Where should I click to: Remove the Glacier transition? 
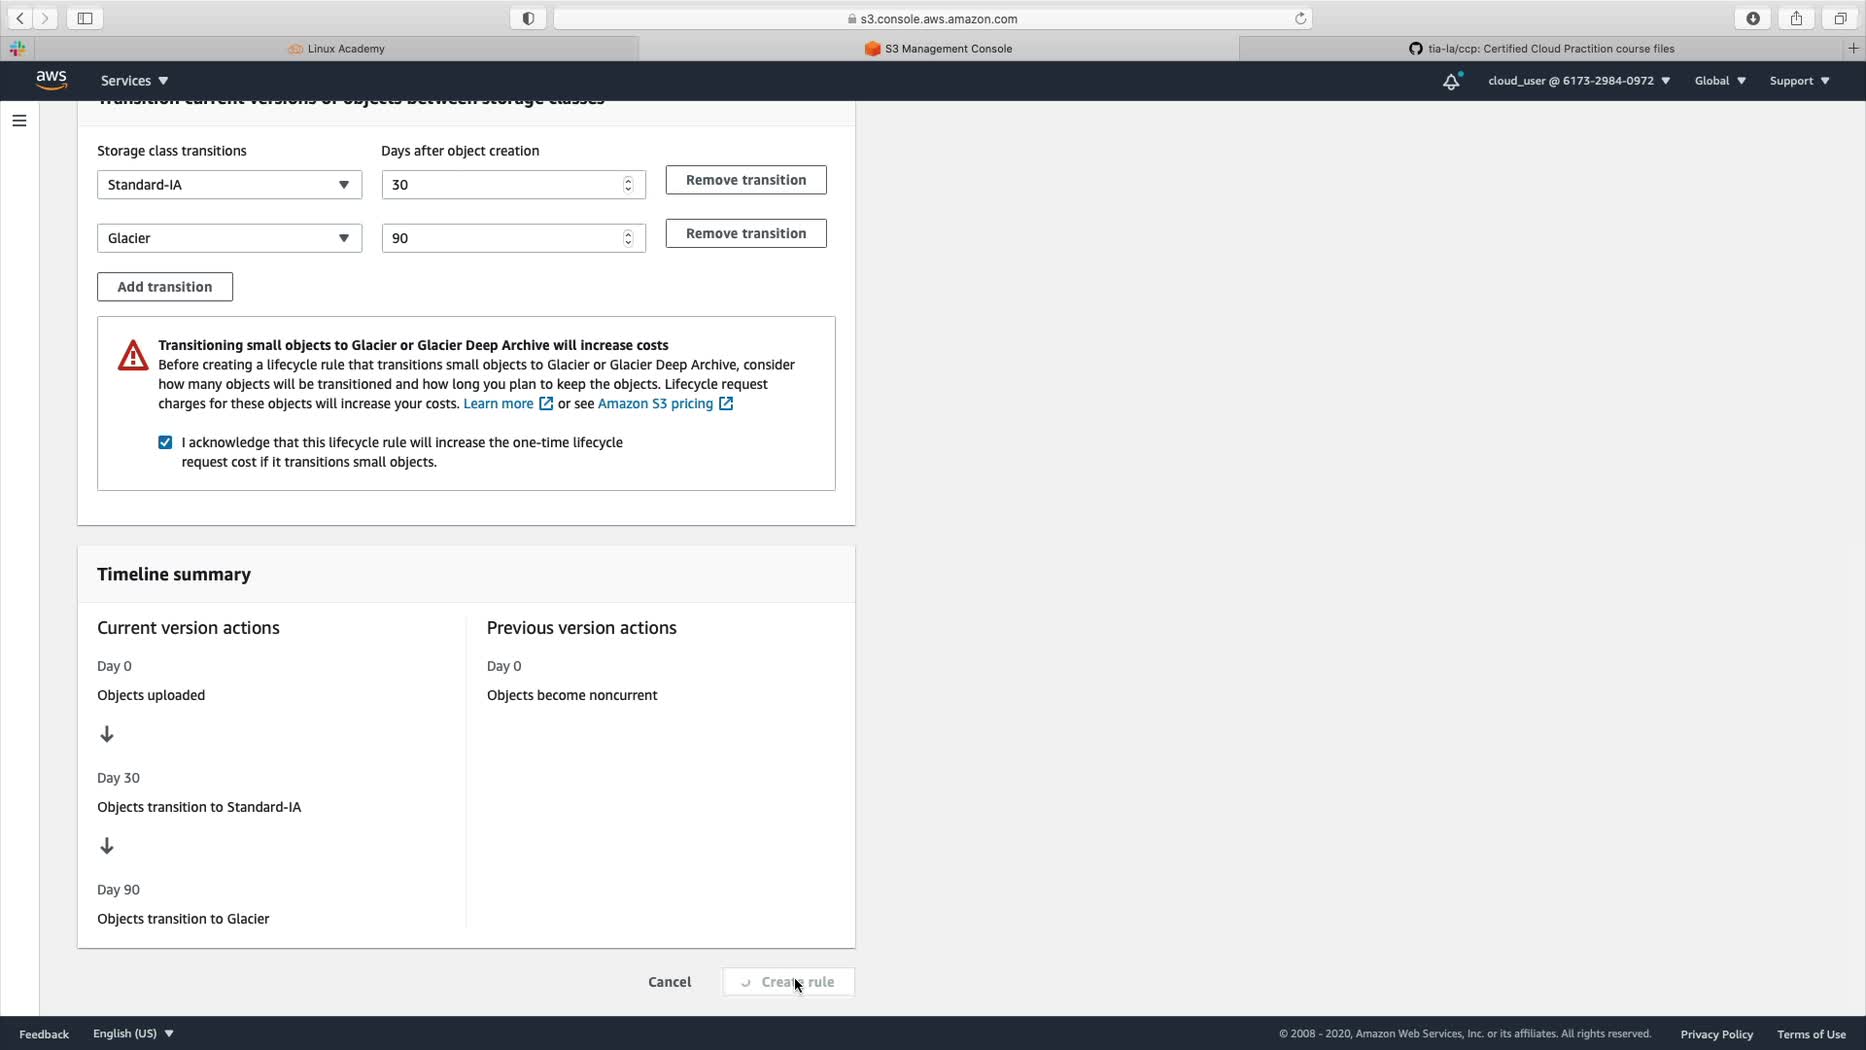(x=746, y=233)
